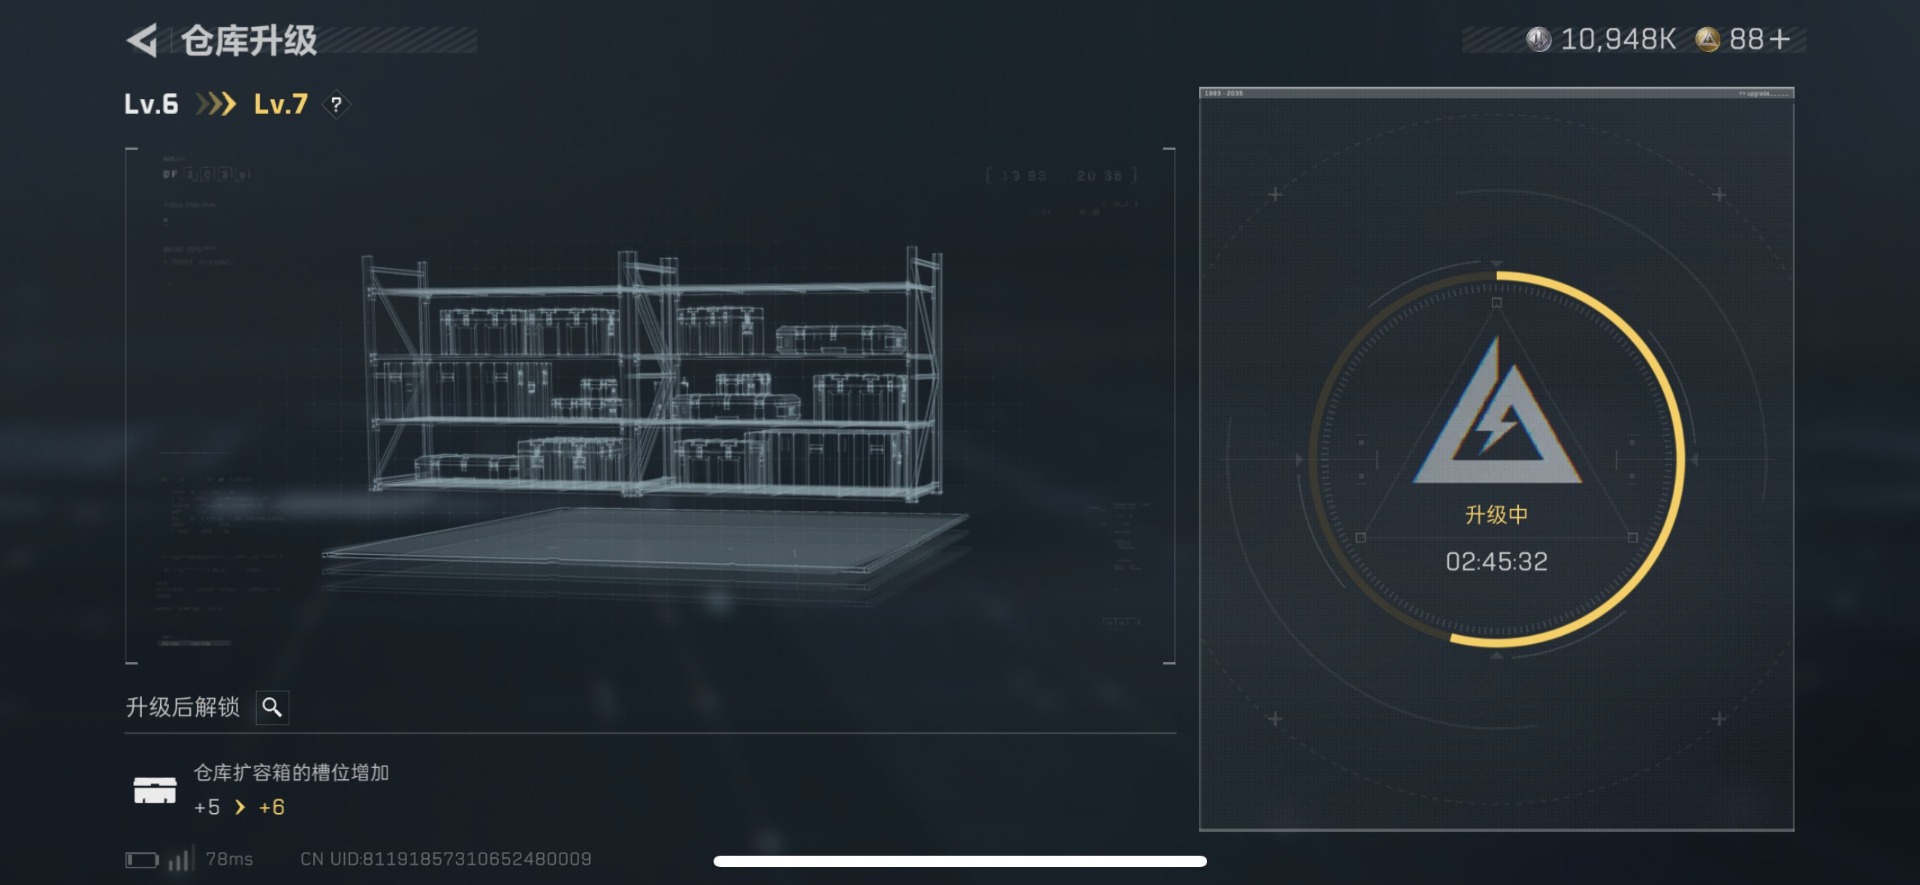The height and width of the screenshot is (885, 1920).
Task: Click the 88+ premium currency amount
Action: [1759, 39]
